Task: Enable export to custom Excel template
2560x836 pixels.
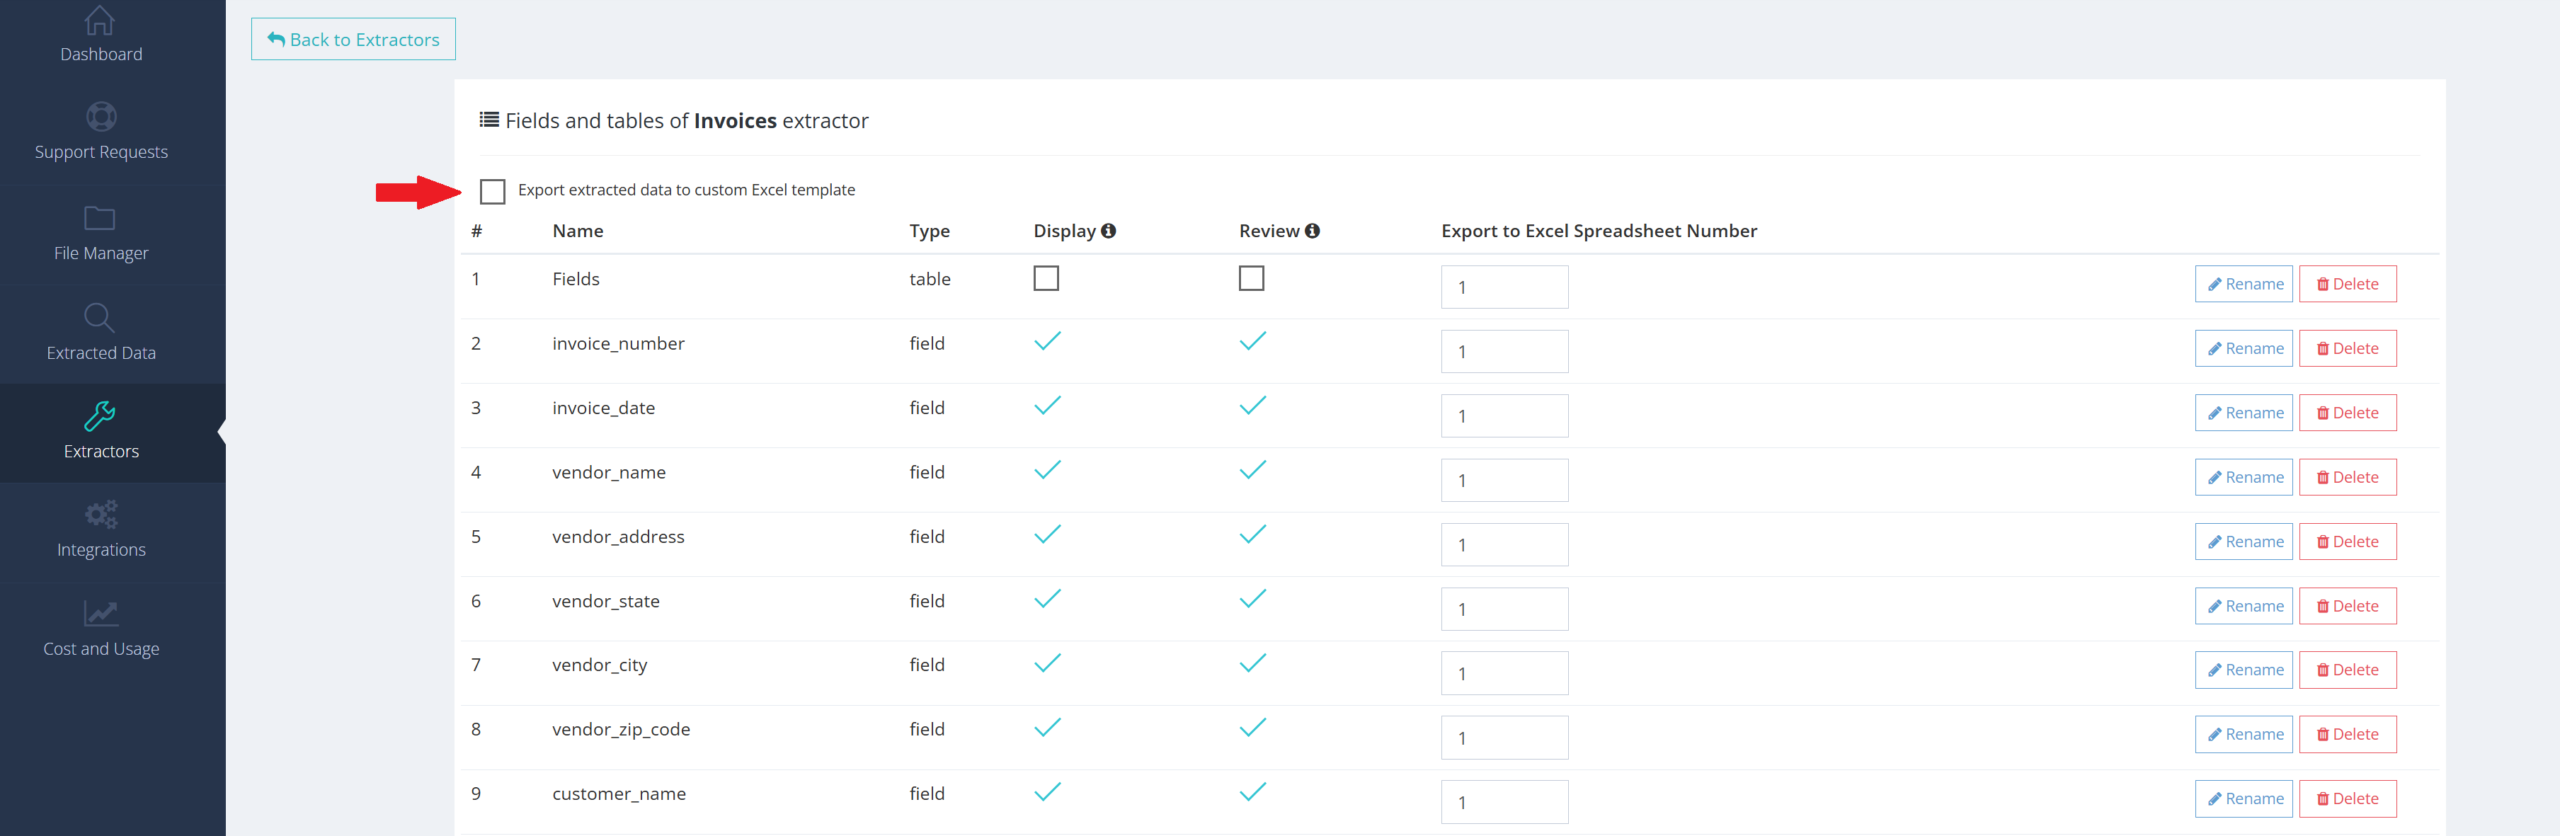Action: pyautogui.click(x=492, y=191)
